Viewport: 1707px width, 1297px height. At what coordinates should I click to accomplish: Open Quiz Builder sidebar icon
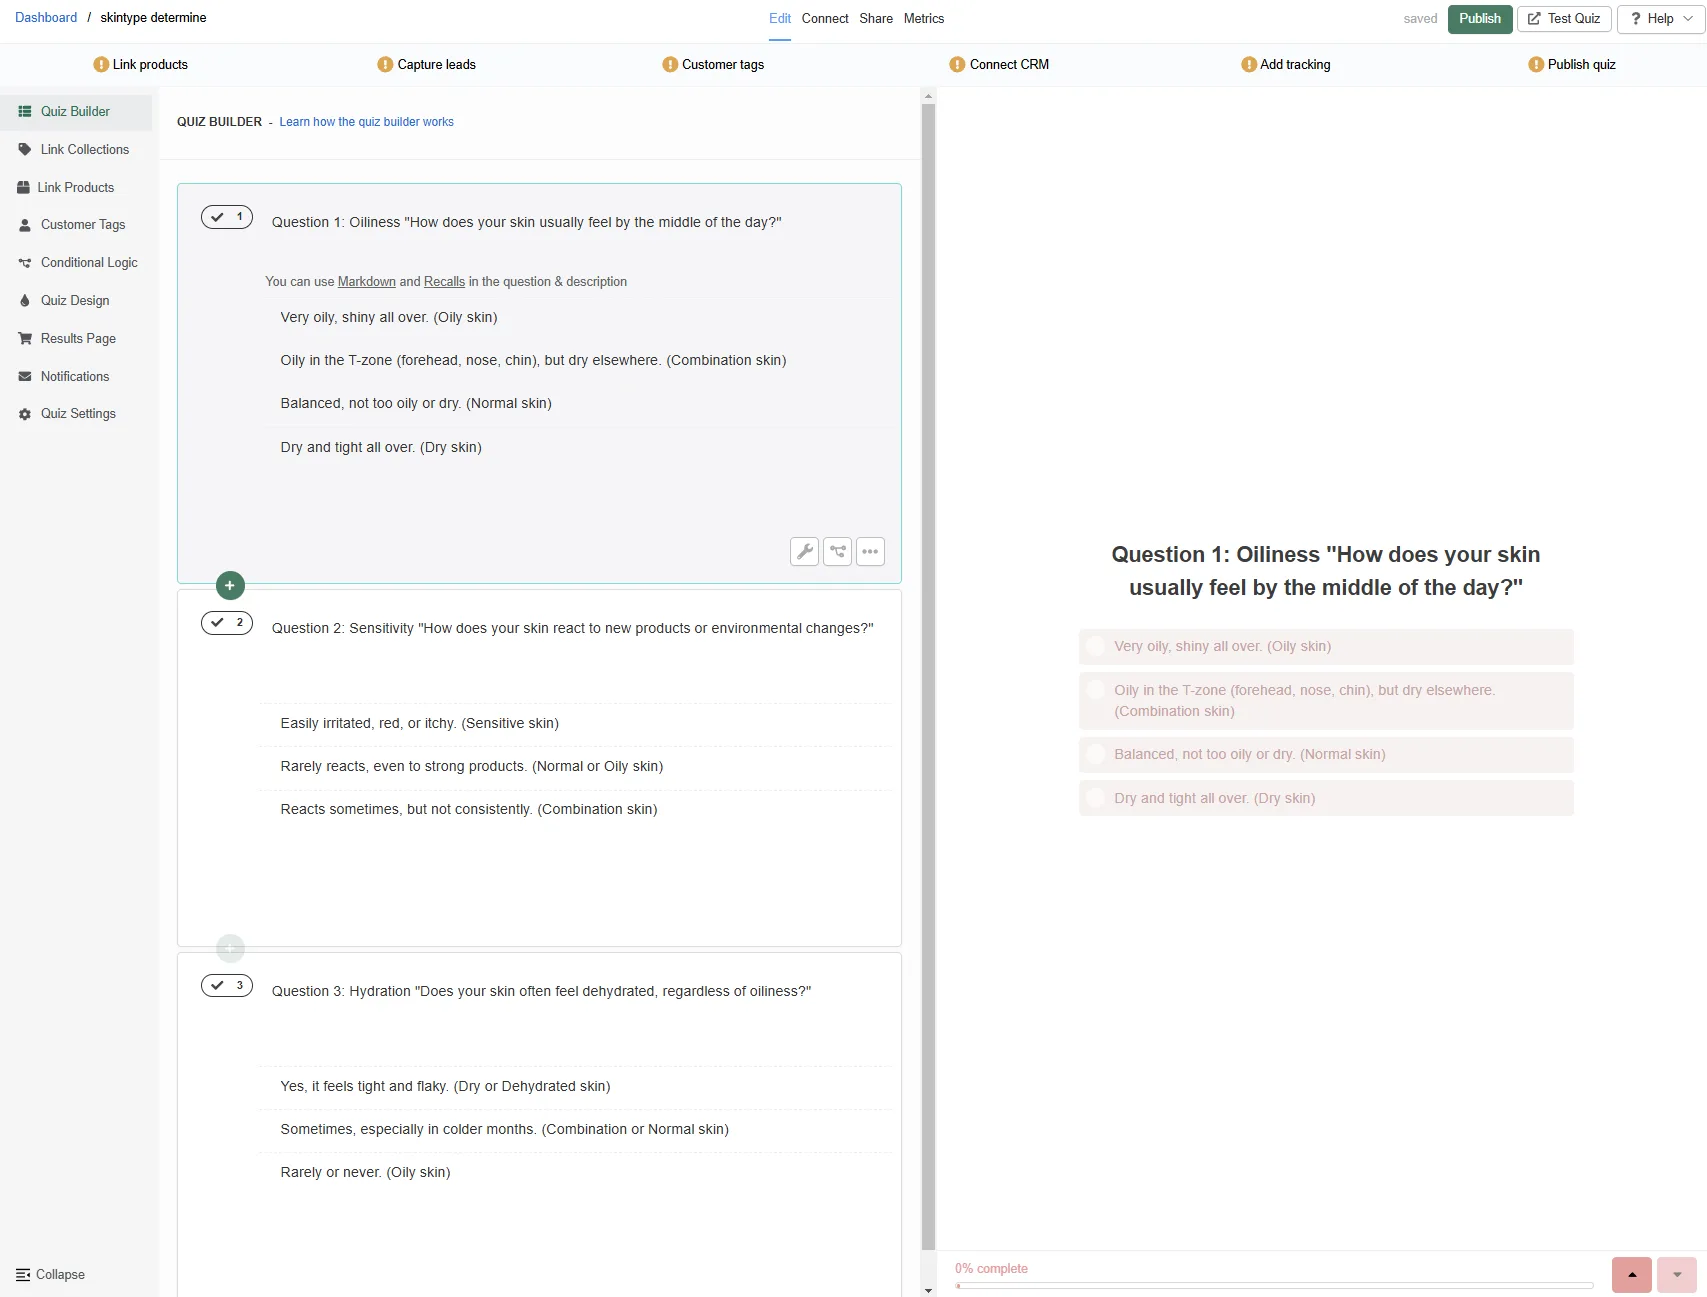click(25, 112)
